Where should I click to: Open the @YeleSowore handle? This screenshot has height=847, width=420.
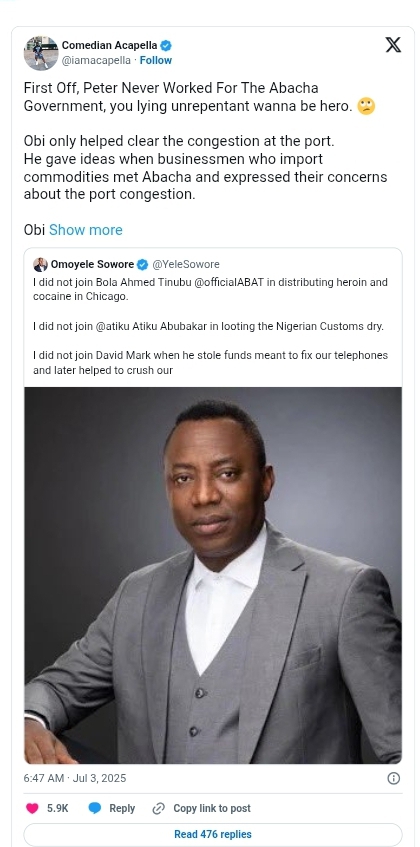click(x=186, y=265)
